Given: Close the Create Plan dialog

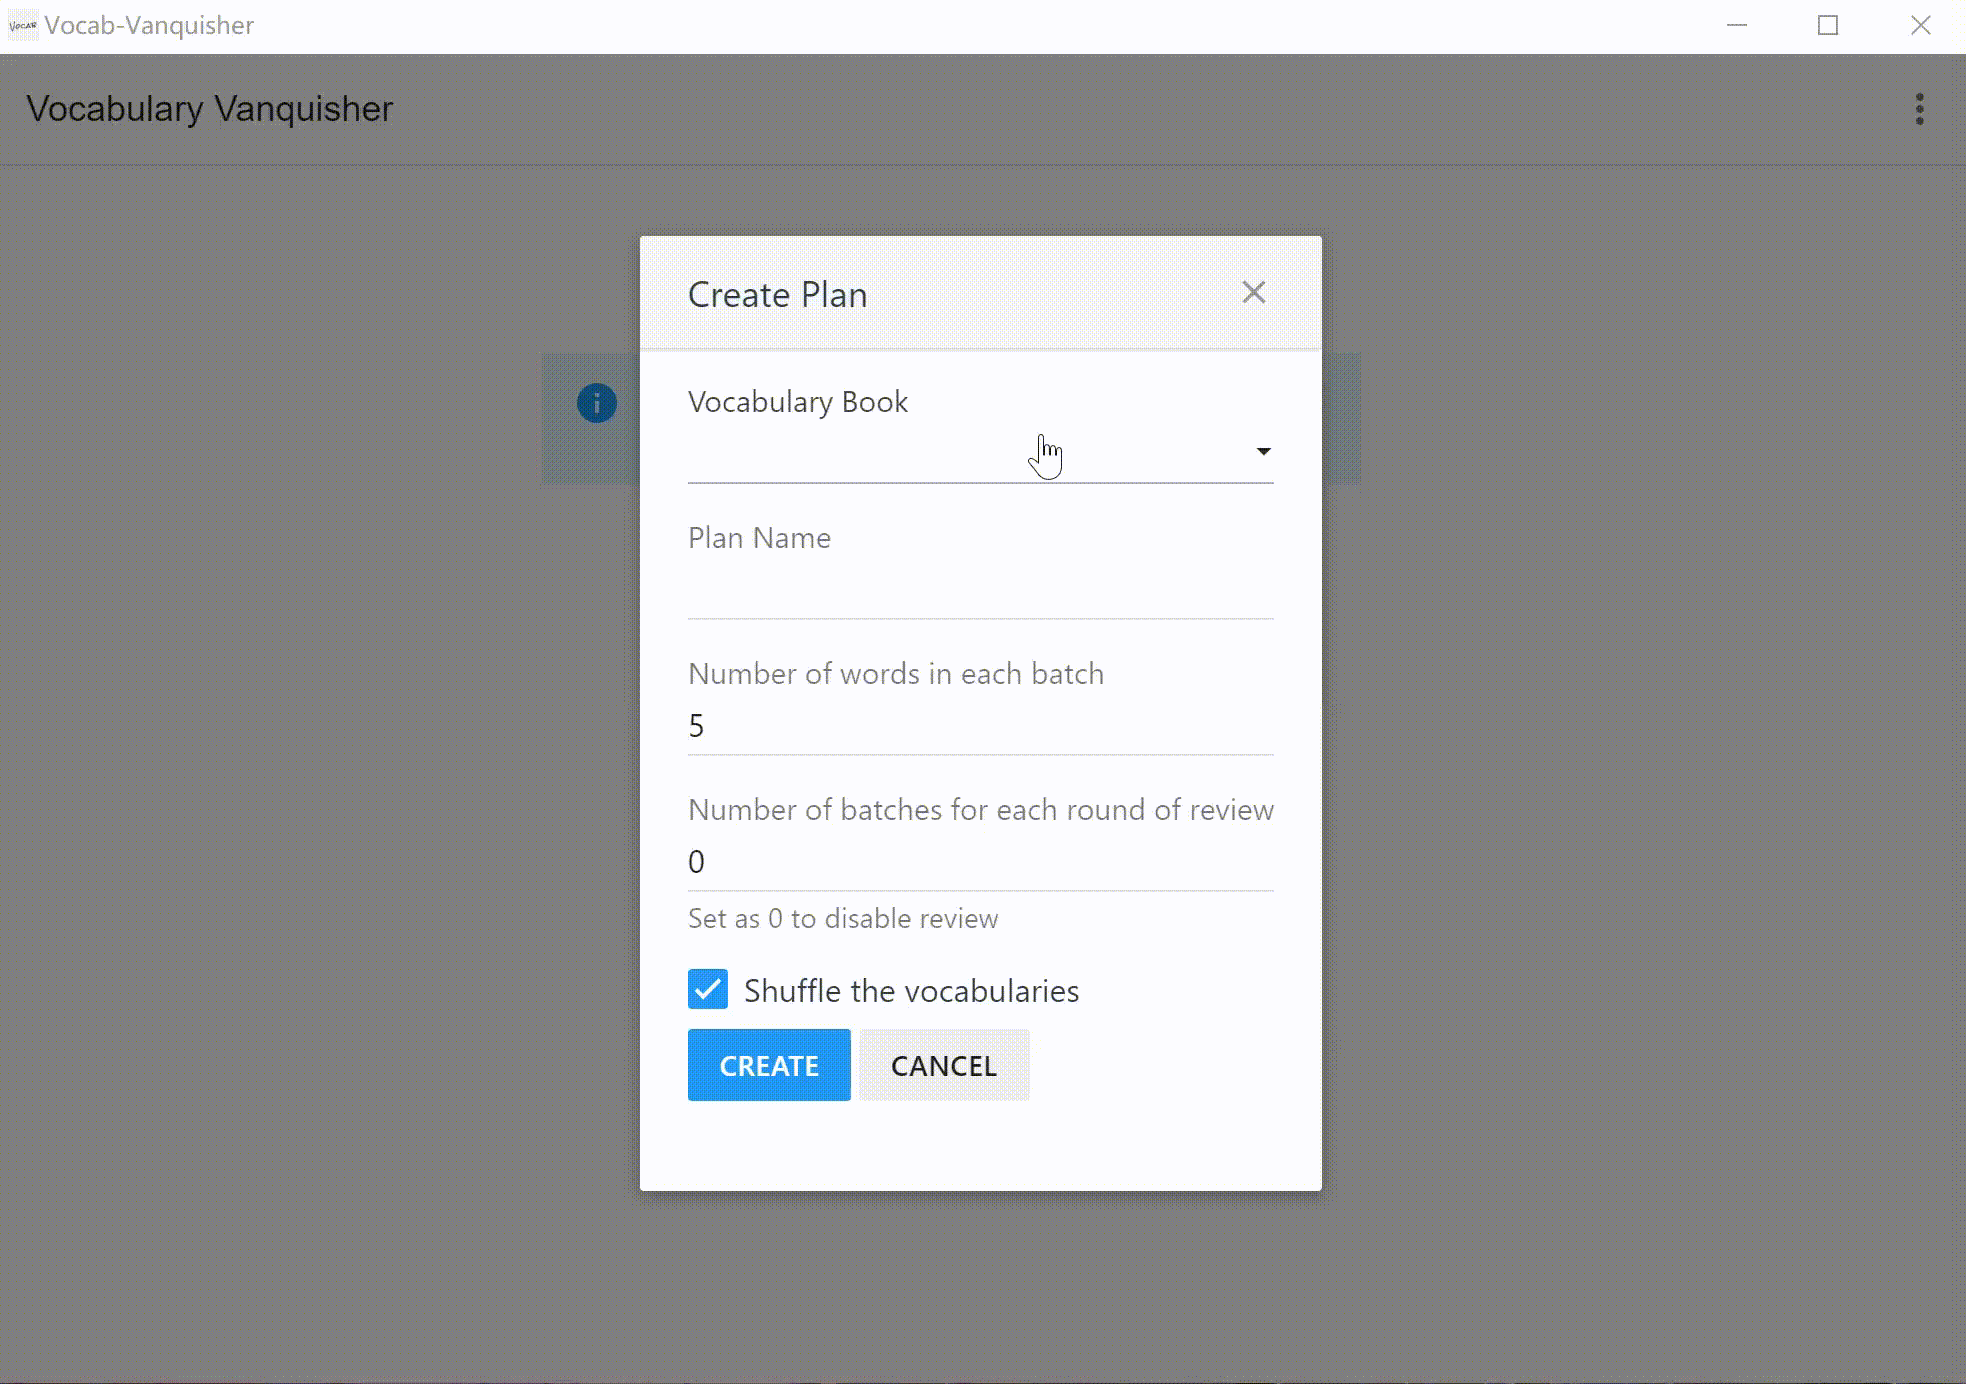Looking at the screenshot, I should [1253, 292].
